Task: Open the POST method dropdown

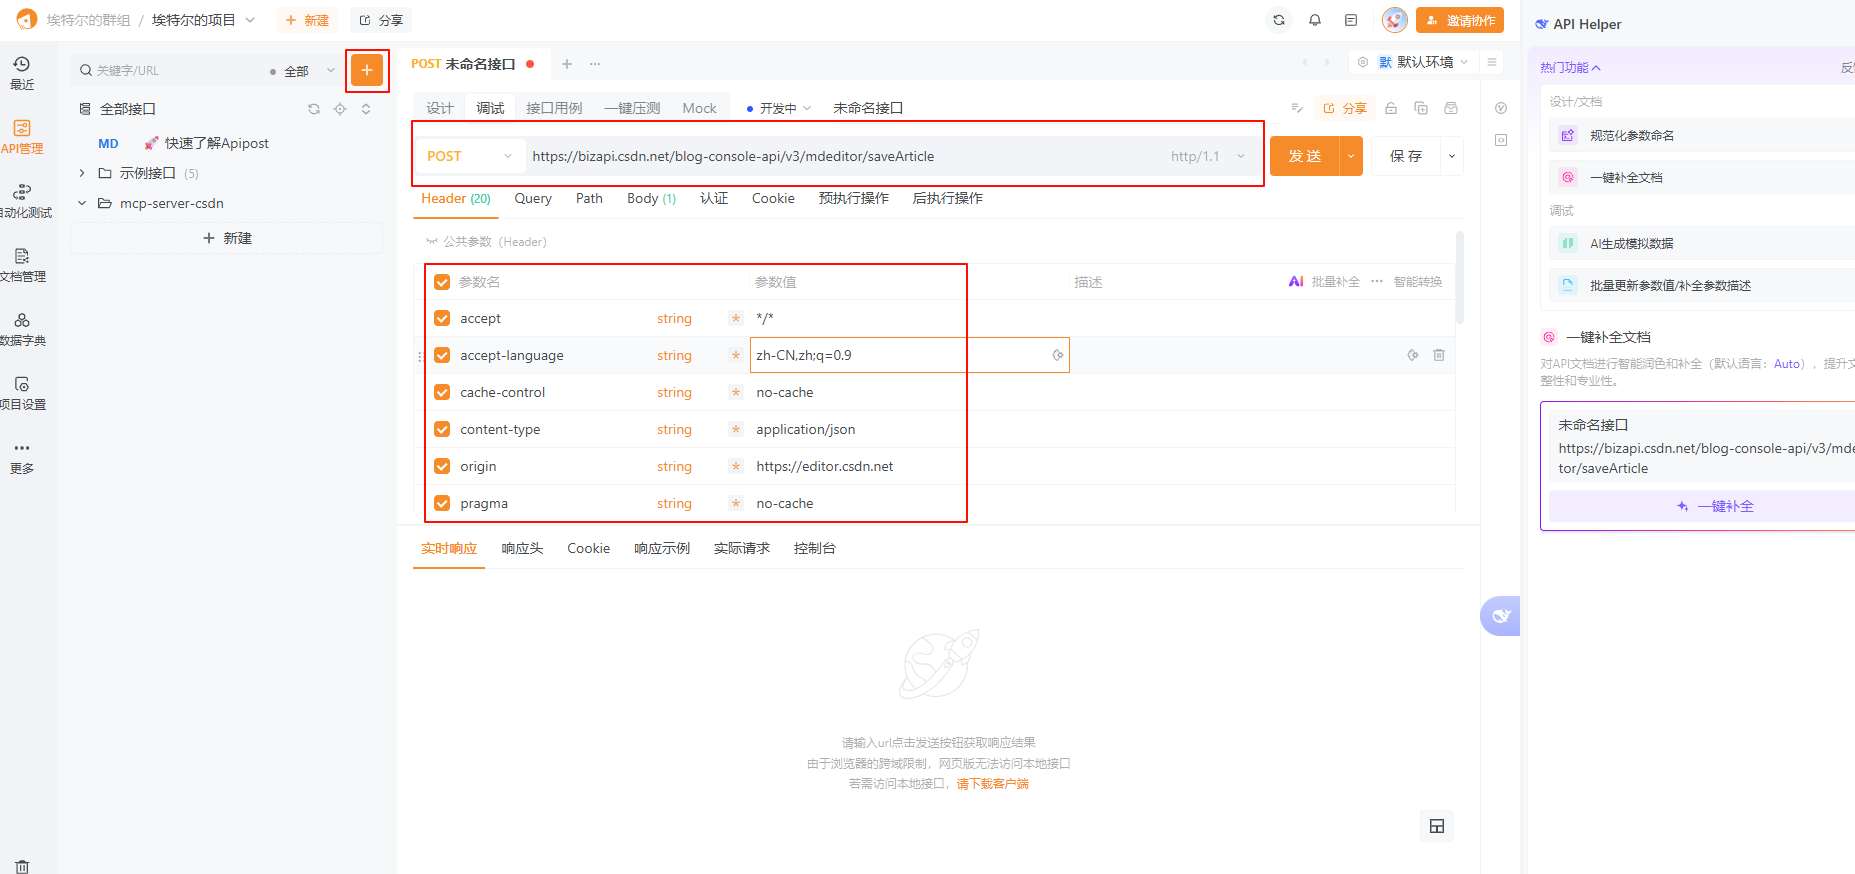Action: (470, 156)
